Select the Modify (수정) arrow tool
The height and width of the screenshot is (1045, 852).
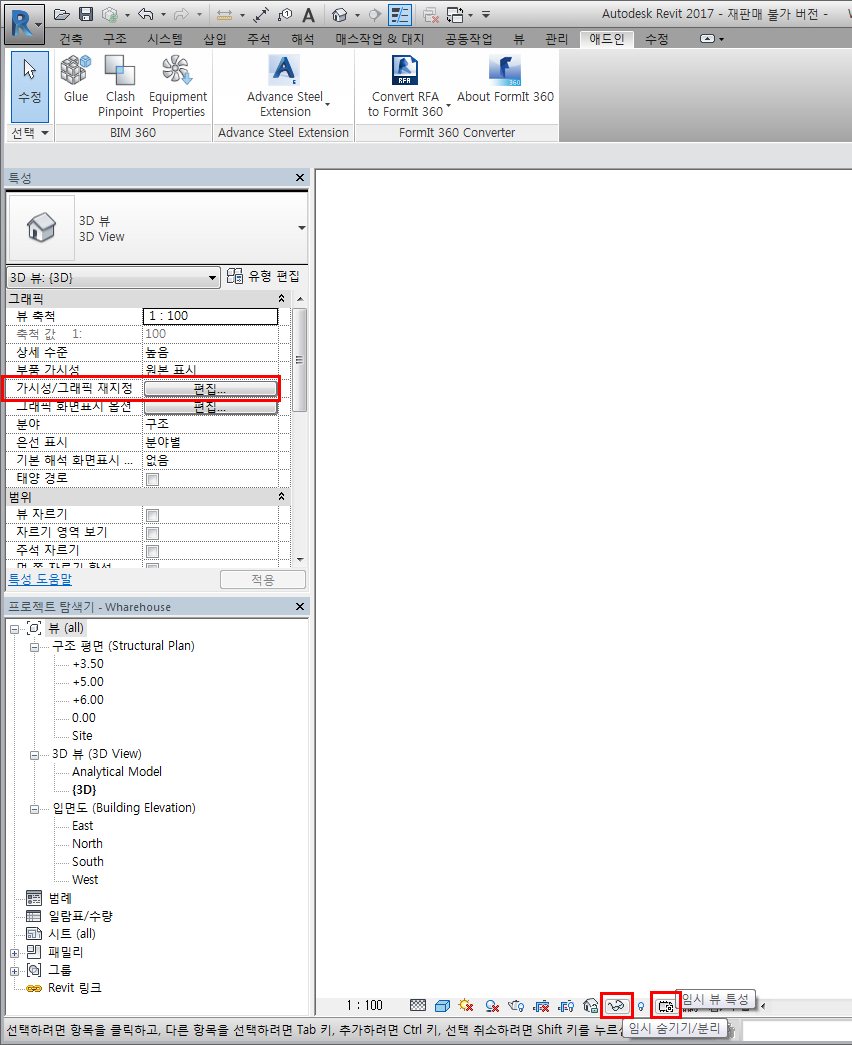click(30, 86)
